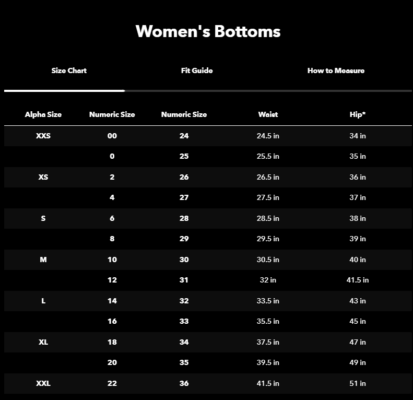Click the Alpha Size column header
Screen dimensions: 413x400
[43, 115]
